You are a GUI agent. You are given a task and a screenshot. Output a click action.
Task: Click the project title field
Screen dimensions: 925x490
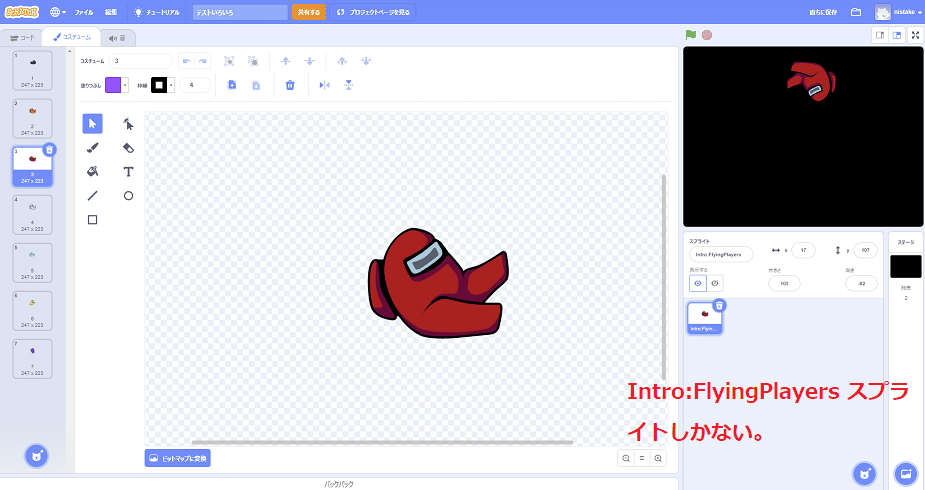240,12
